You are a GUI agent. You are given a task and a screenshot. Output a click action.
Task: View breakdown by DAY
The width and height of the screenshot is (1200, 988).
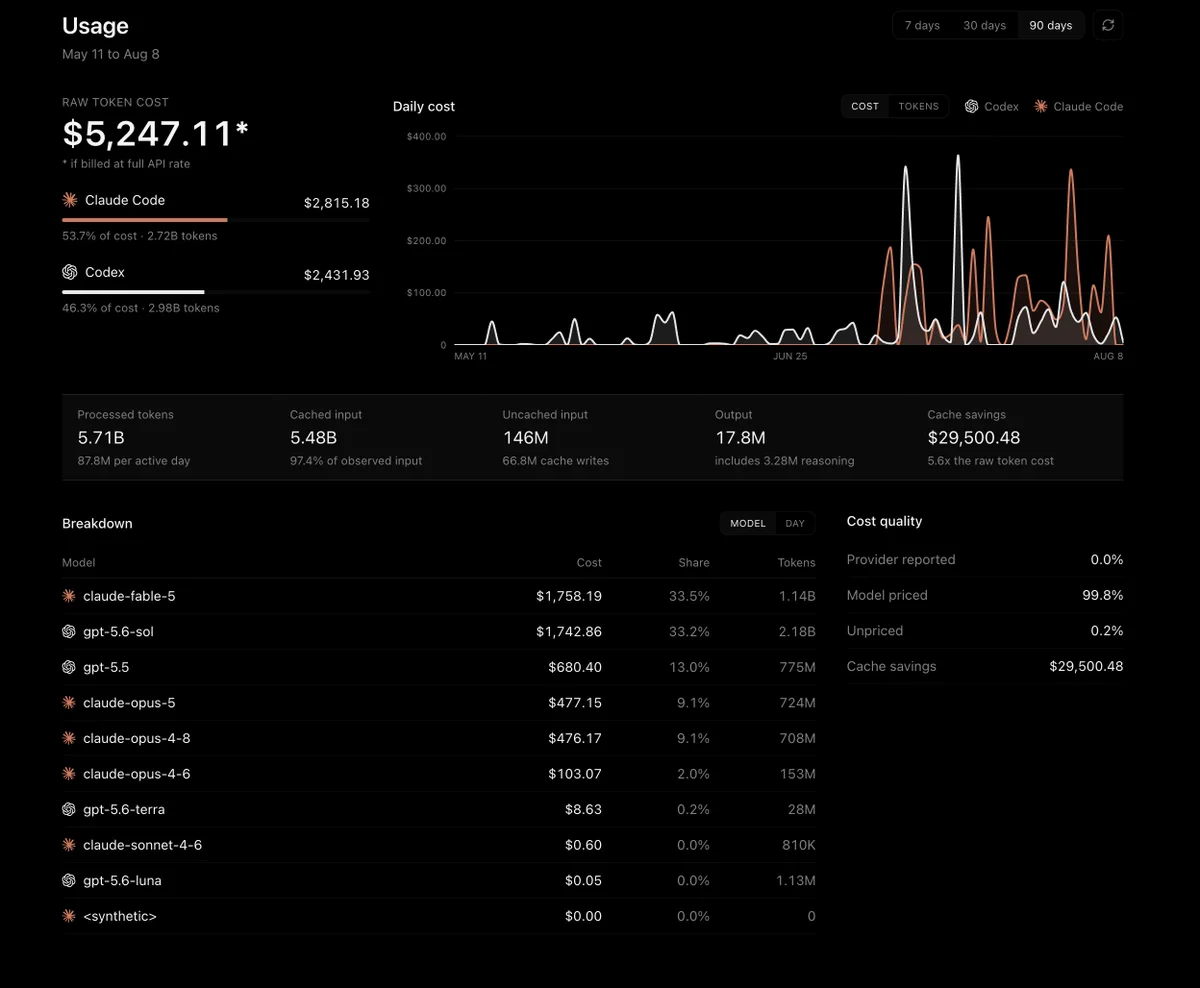click(795, 523)
